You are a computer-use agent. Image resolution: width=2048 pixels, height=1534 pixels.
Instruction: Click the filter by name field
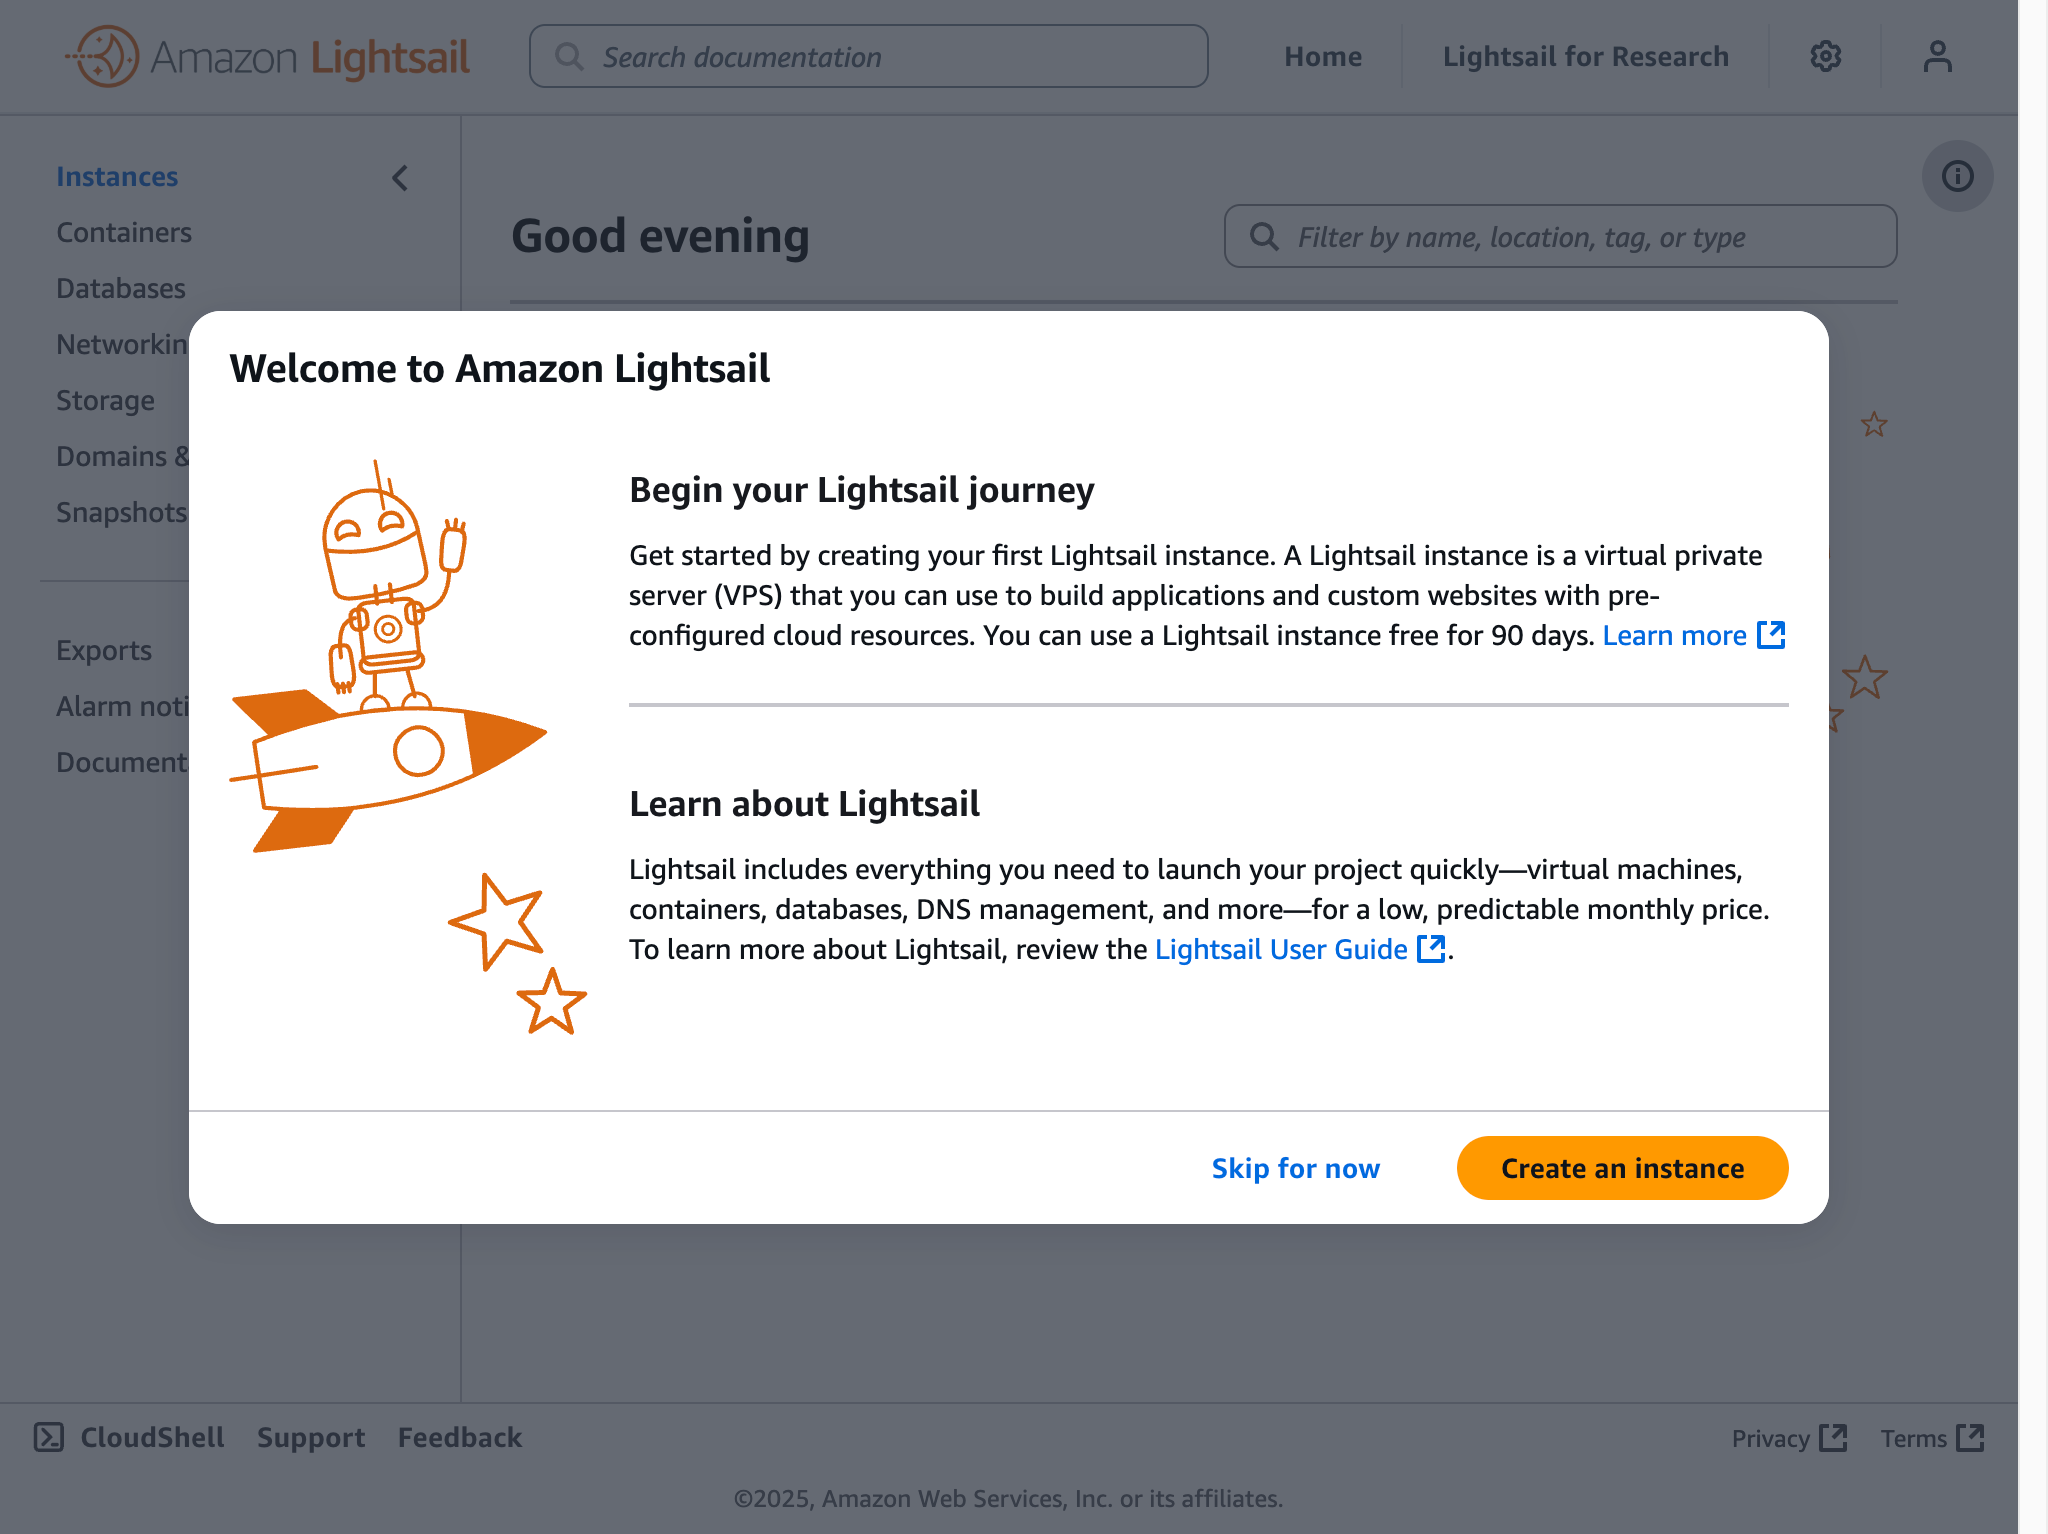point(1560,237)
